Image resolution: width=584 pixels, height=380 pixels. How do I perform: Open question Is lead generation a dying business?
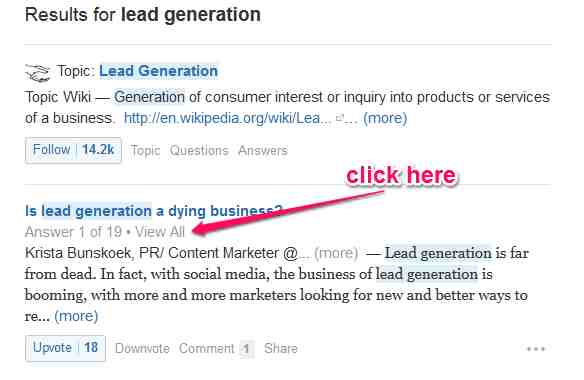153,211
